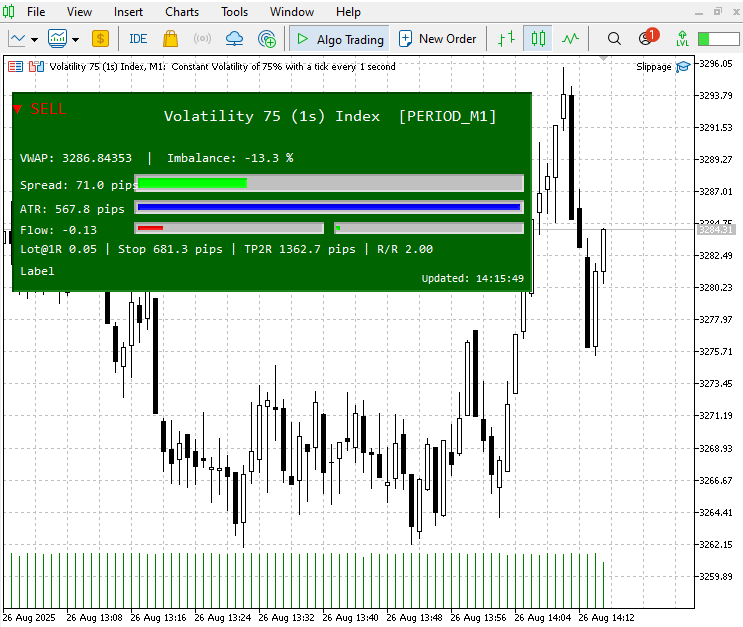Click the blue ATR progress bar
The image size is (743, 627).
[329, 207]
